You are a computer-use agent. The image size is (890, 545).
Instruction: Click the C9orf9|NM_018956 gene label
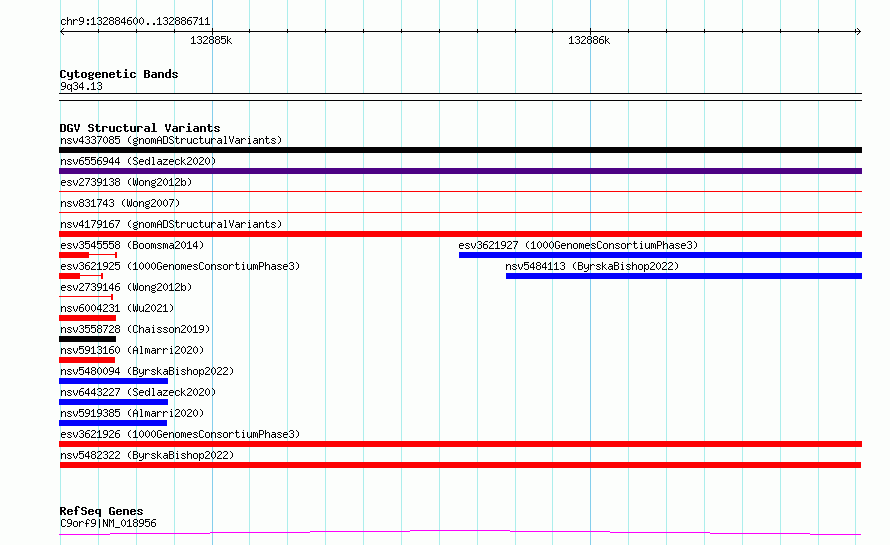click(108, 523)
